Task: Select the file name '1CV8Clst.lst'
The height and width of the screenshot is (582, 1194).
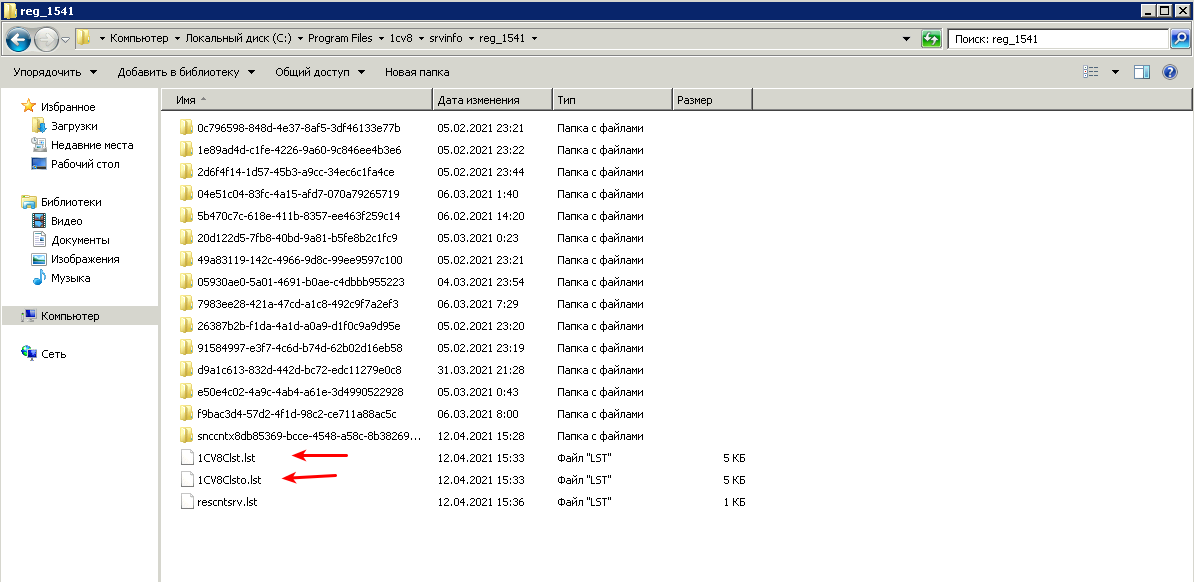Action: point(225,459)
